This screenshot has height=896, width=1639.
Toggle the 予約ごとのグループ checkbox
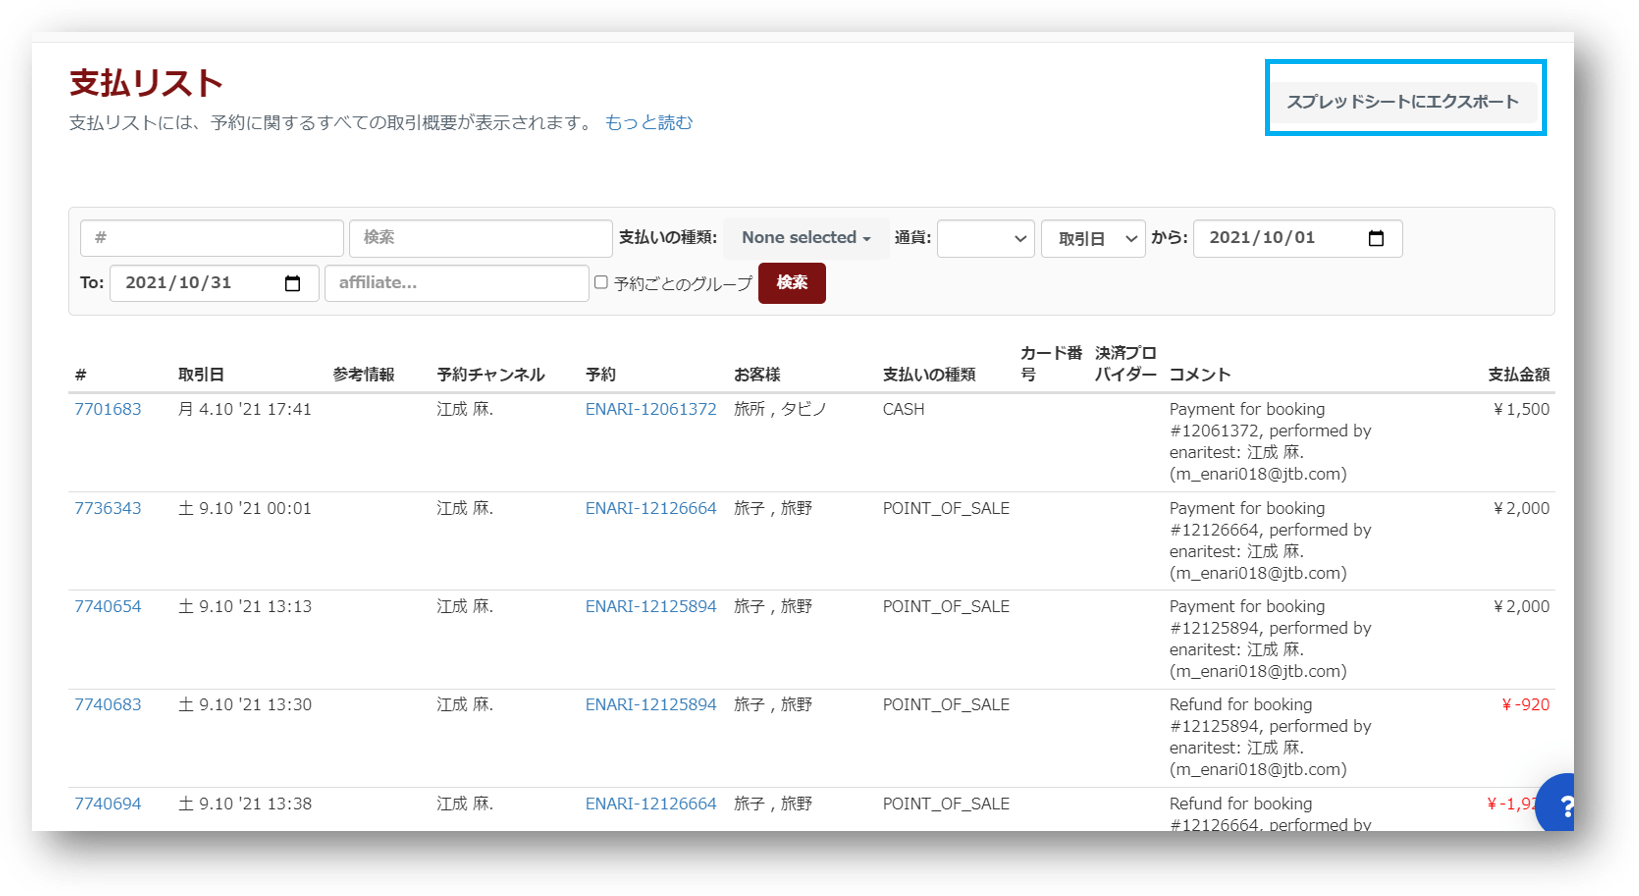601,283
